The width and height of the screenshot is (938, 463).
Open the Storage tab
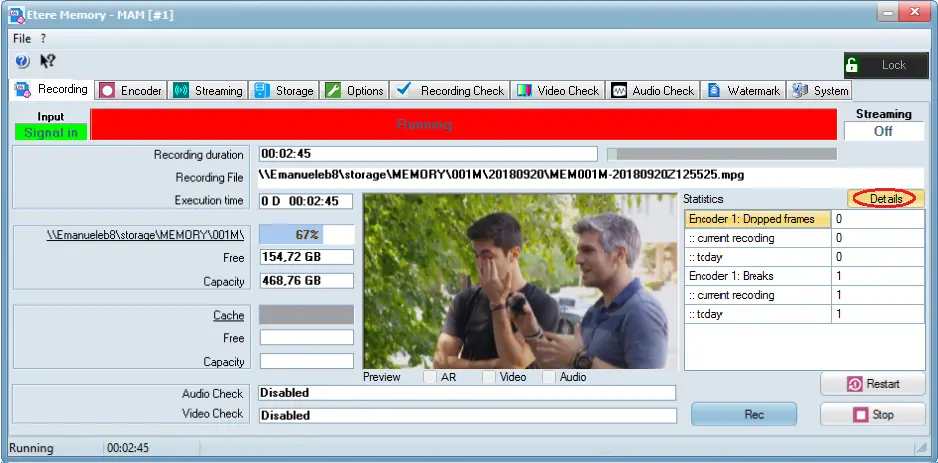pyautogui.click(x=284, y=91)
